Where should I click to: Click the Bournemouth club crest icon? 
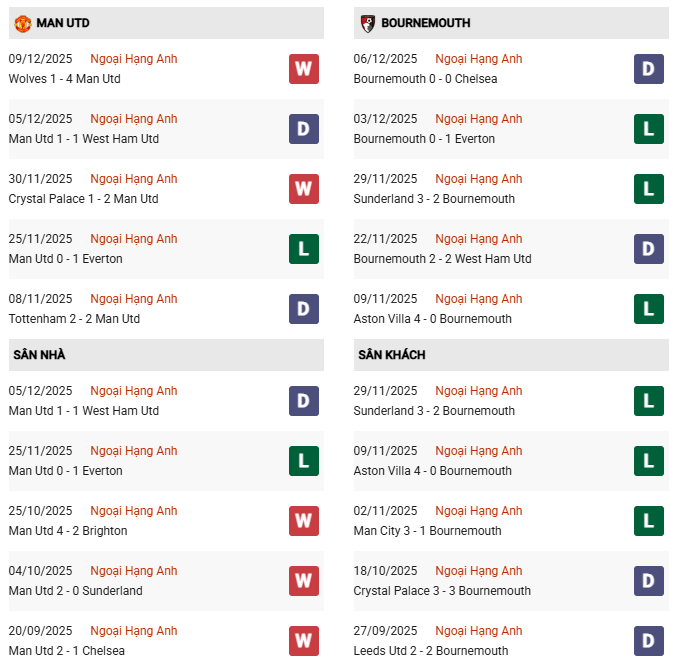click(368, 23)
